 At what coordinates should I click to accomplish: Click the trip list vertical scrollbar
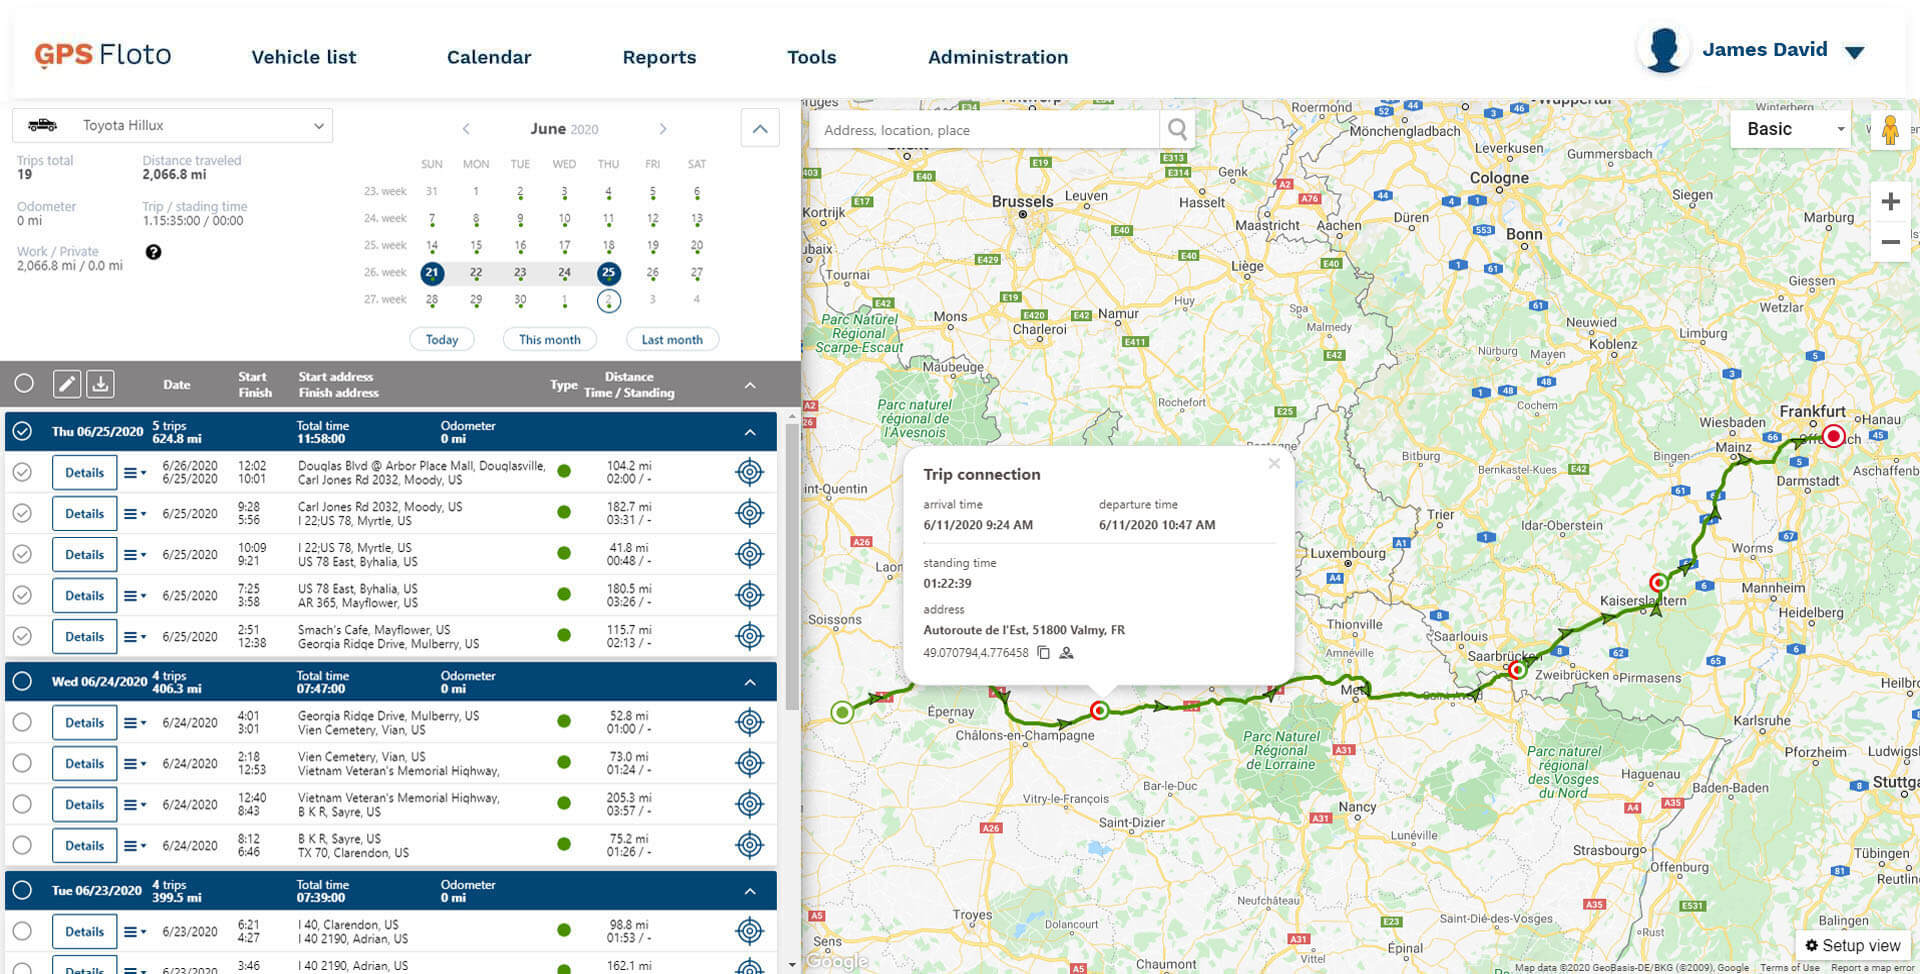pyautogui.click(x=792, y=565)
